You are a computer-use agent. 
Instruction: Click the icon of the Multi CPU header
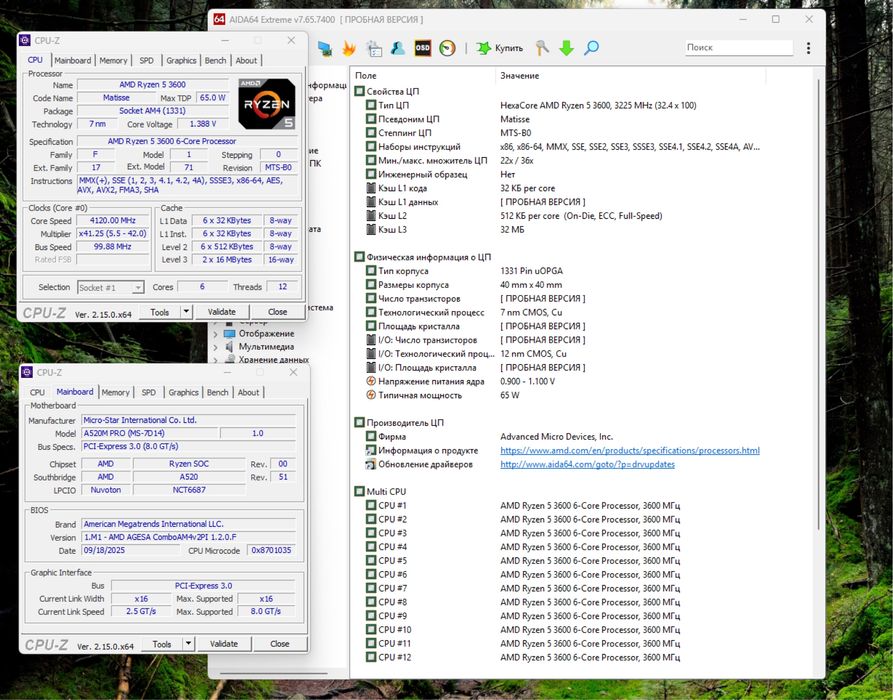[x=359, y=492]
